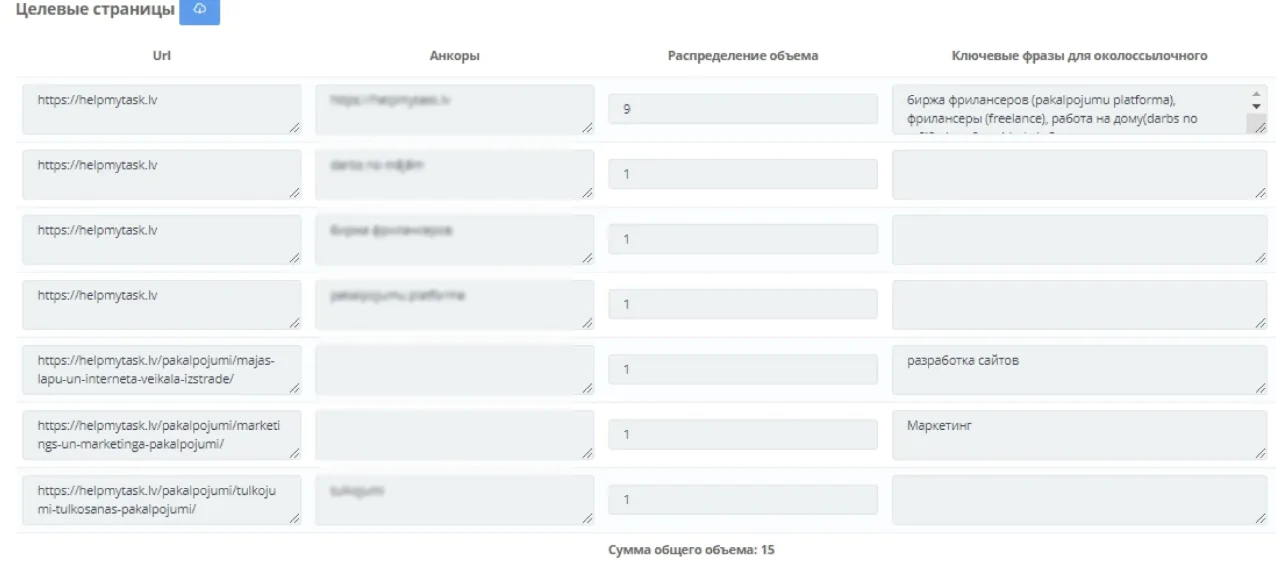The height and width of the screenshot is (577, 1276).
Task: Click the volume field containing 9
Action: point(742,109)
